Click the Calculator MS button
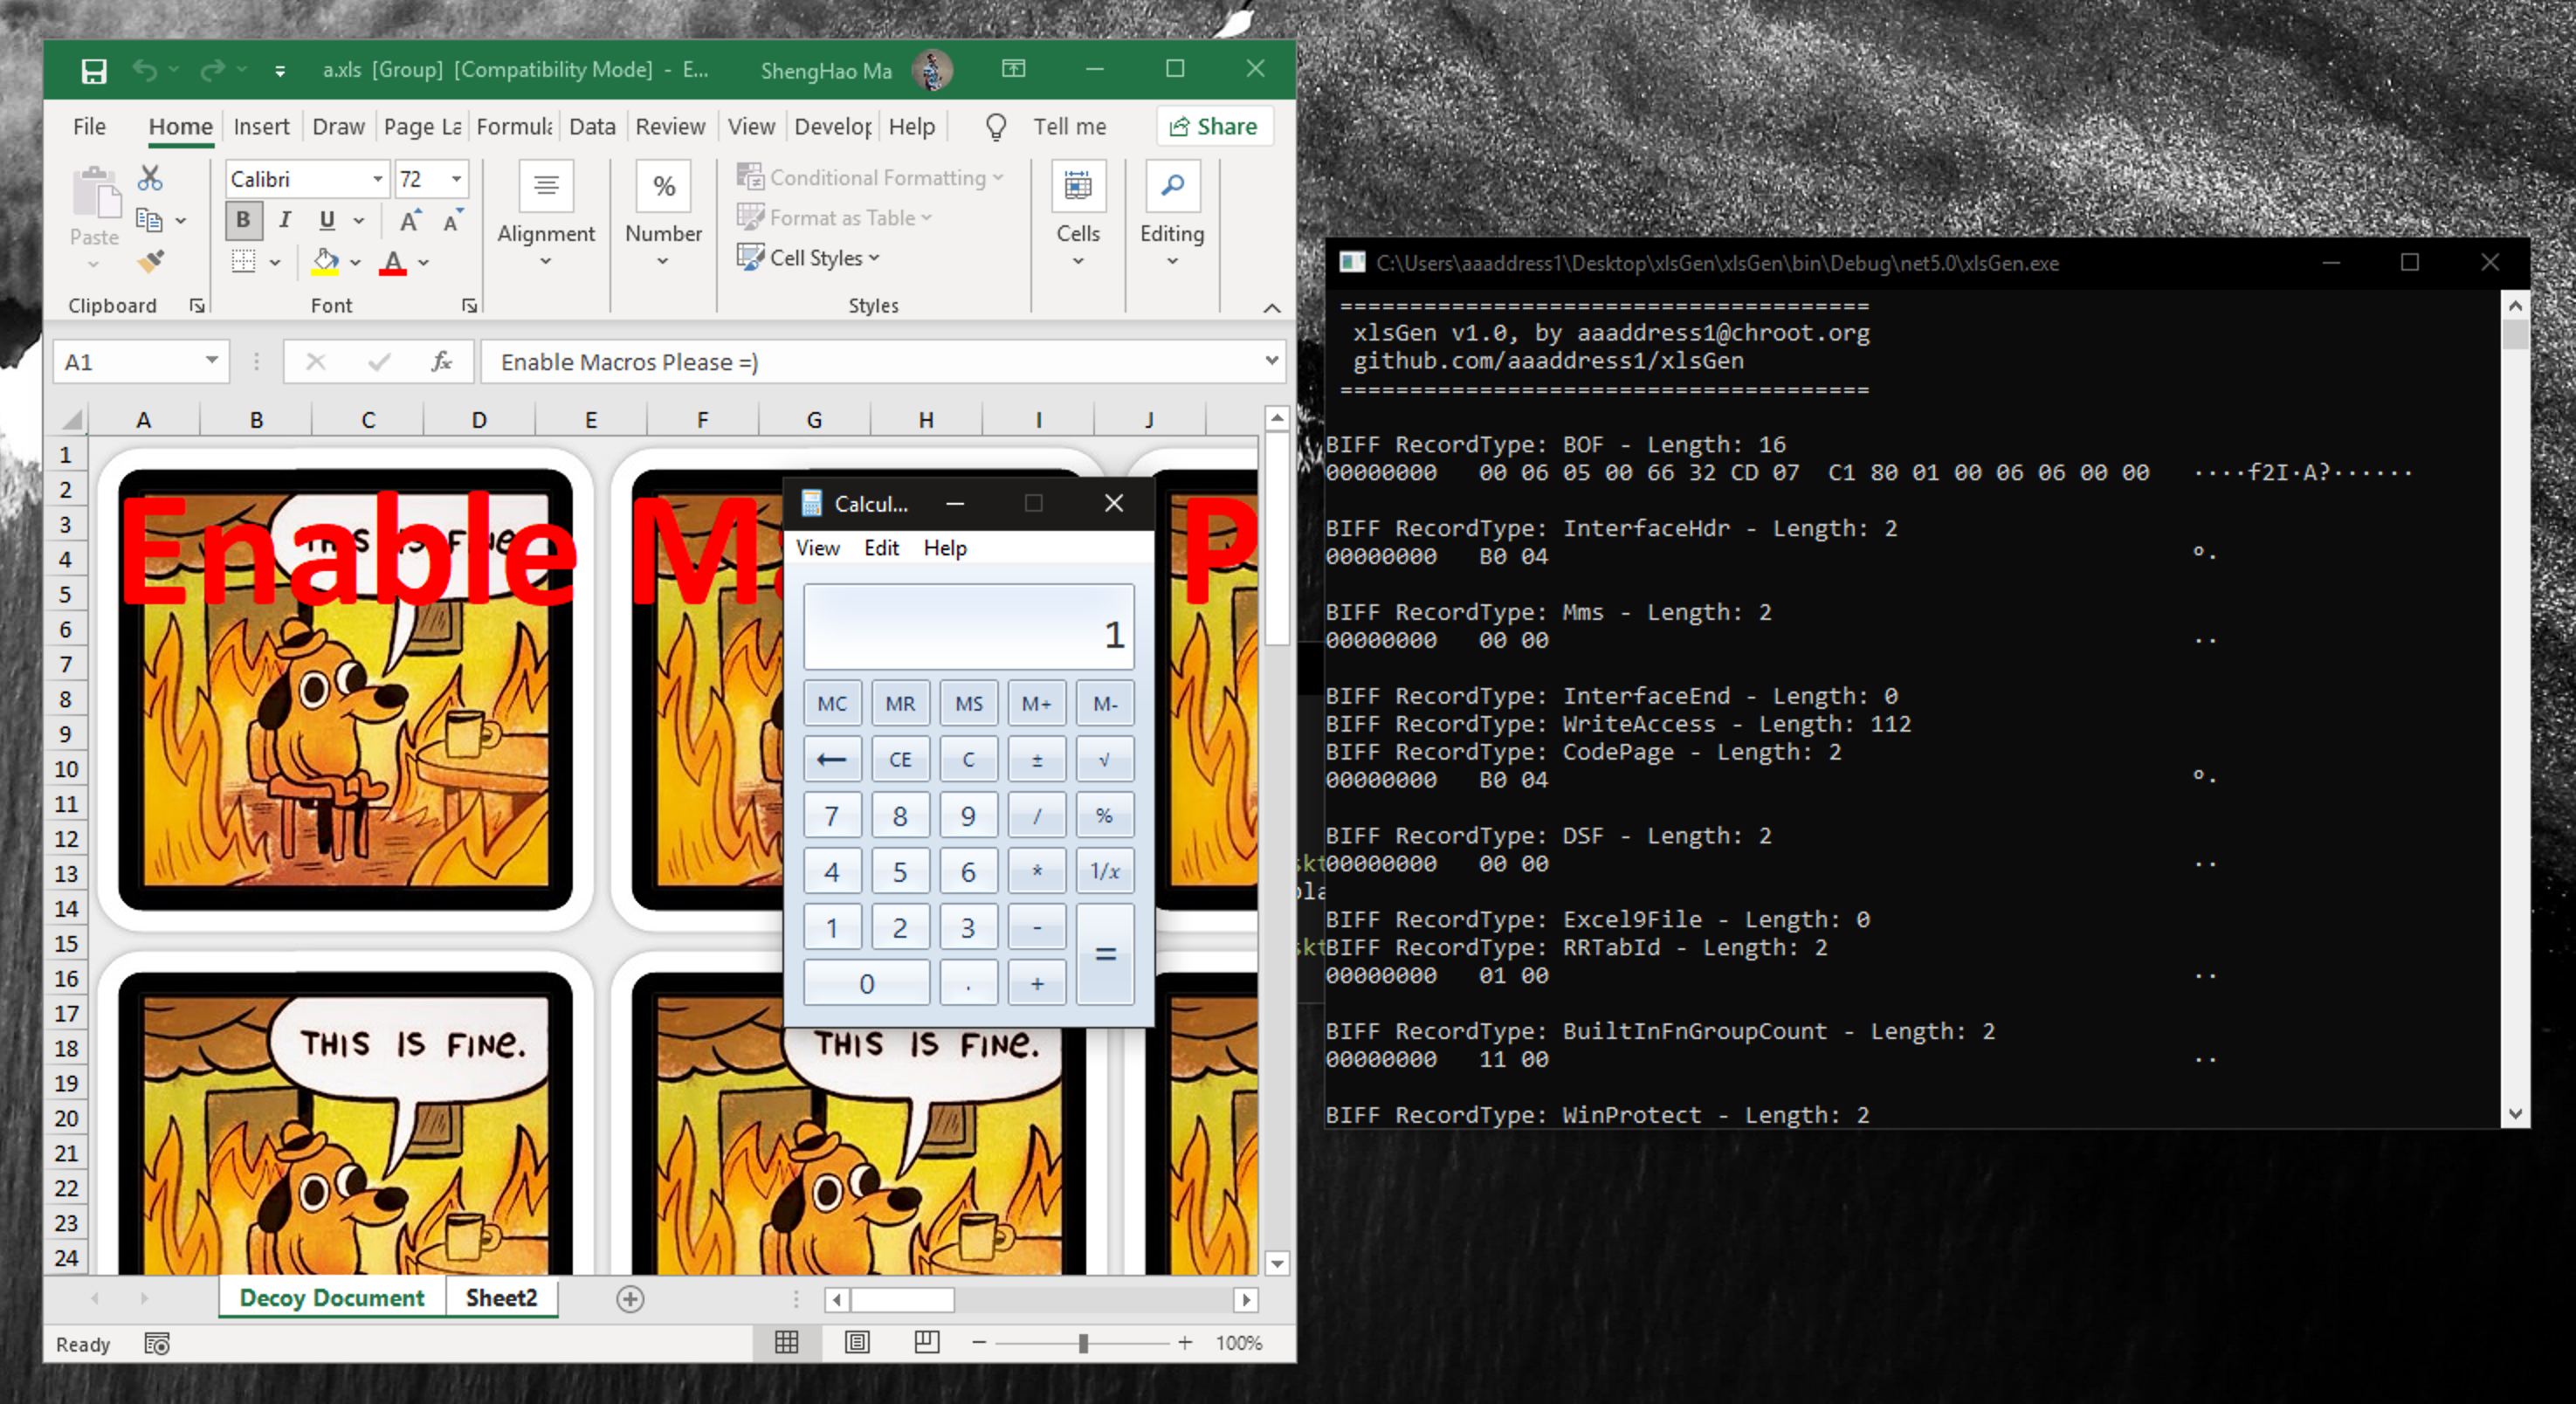Screen dimensions: 2576x1404 click(x=968, y=703)
